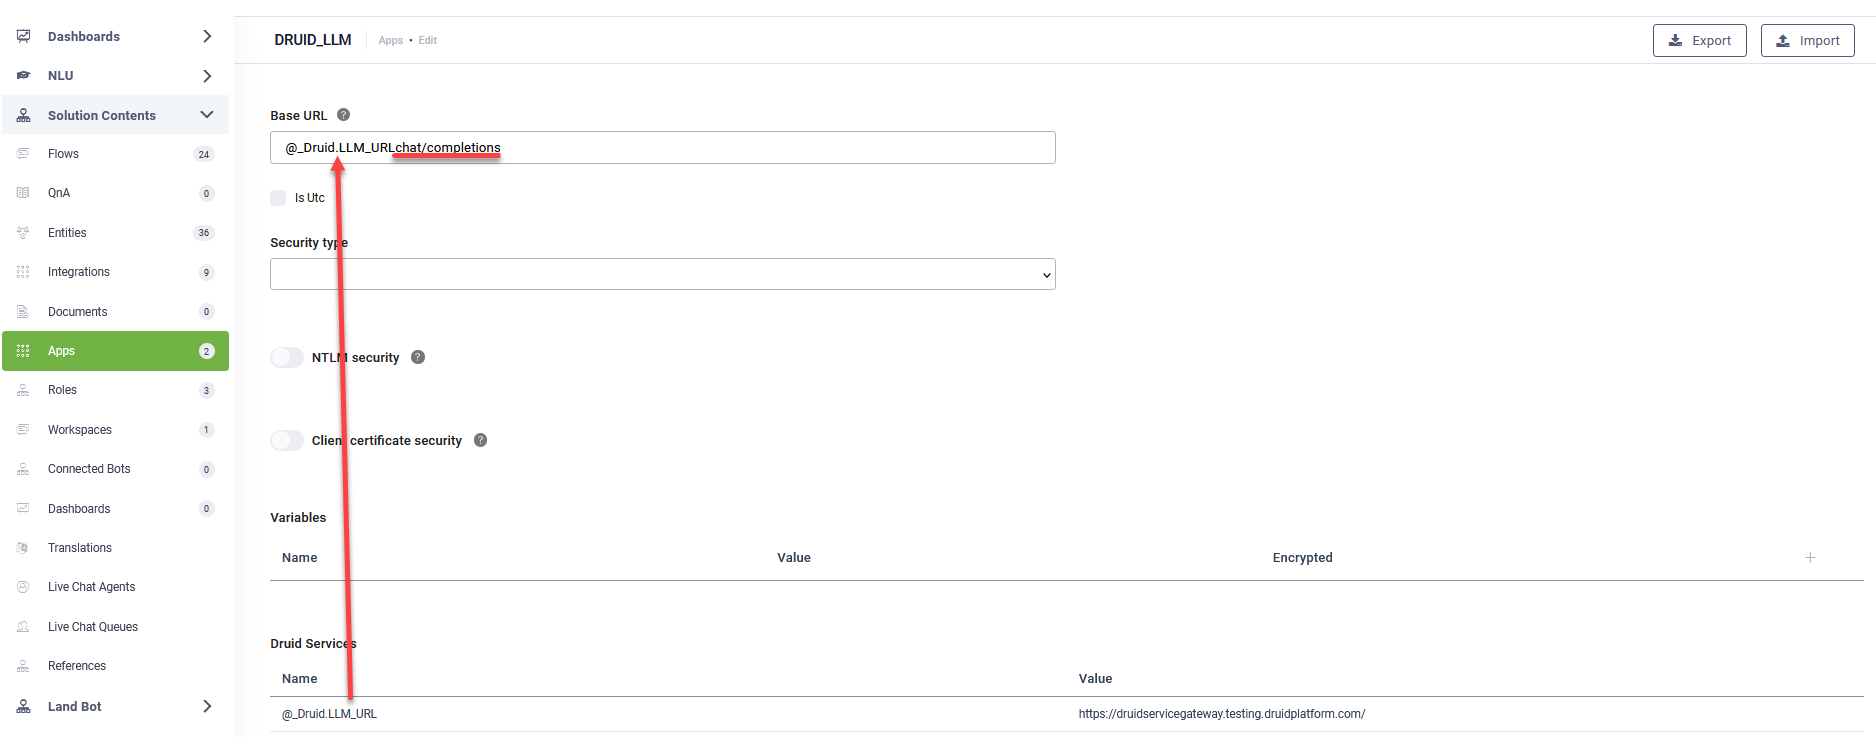Open Flows in the sidebar
This screenshot has width=1876, height=737.
(x=63, y=154)
